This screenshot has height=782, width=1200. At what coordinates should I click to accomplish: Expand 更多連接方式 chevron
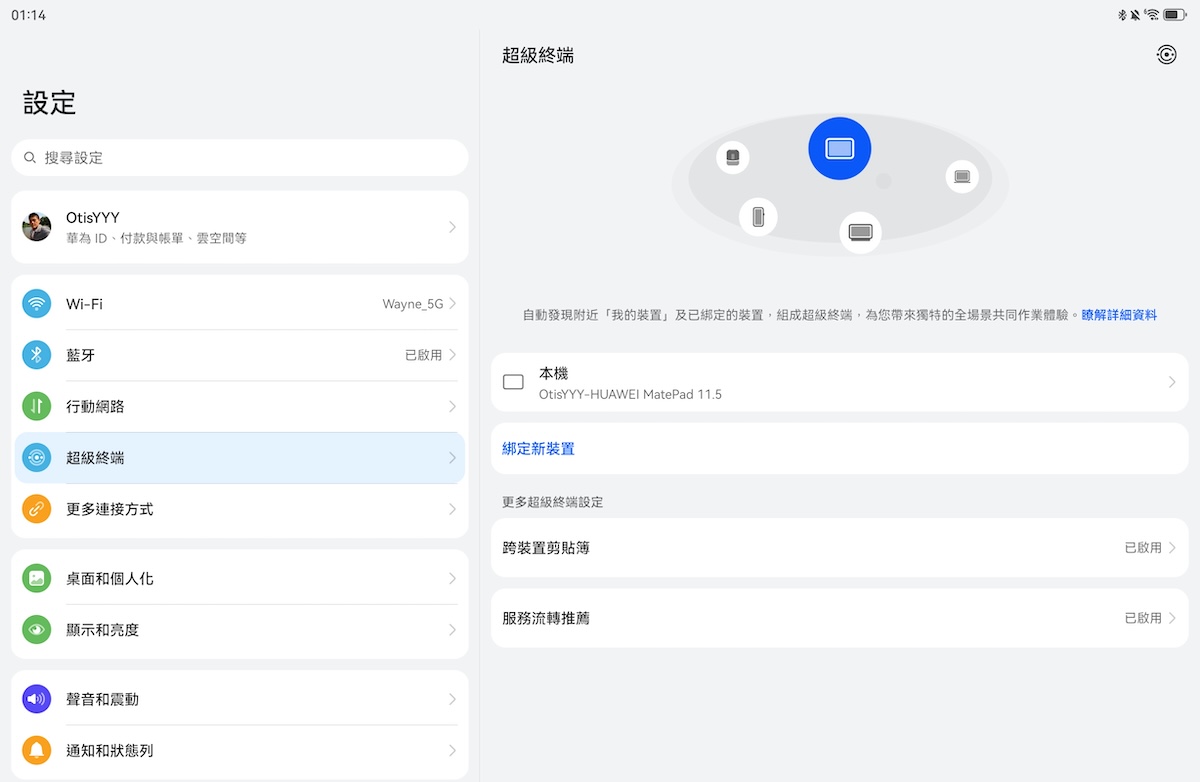coord(452,509)
